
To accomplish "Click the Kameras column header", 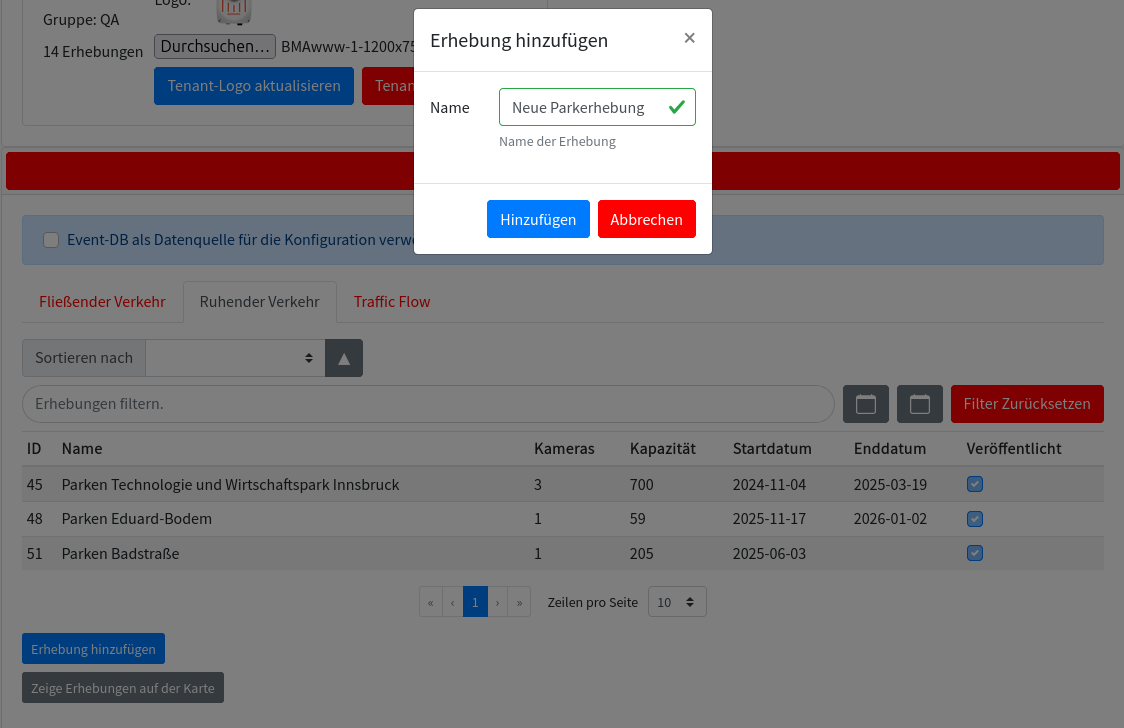I will 564,449.
